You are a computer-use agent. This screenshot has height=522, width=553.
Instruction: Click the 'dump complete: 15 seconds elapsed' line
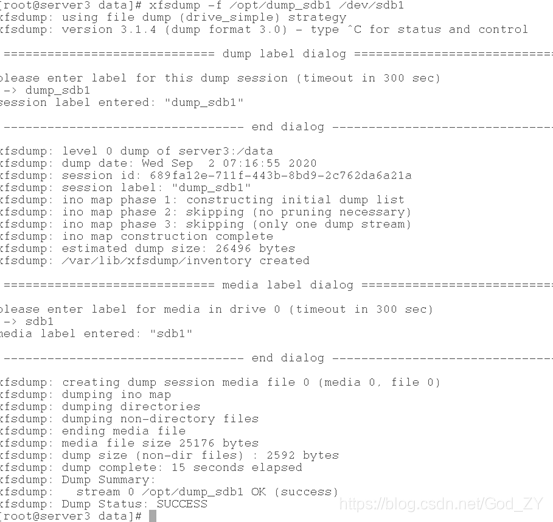pos(151,467)
